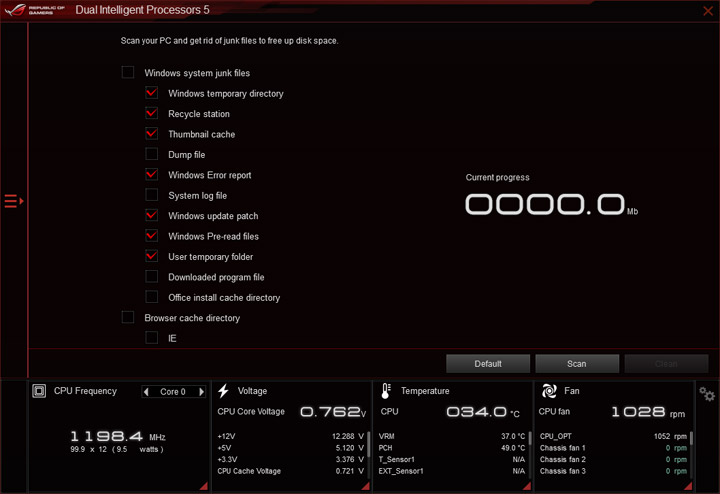Image resolution: width=720 pixels, height=494 pixels.
Task: Uncheck Windows update patch
Action: (x=152, y=216)
